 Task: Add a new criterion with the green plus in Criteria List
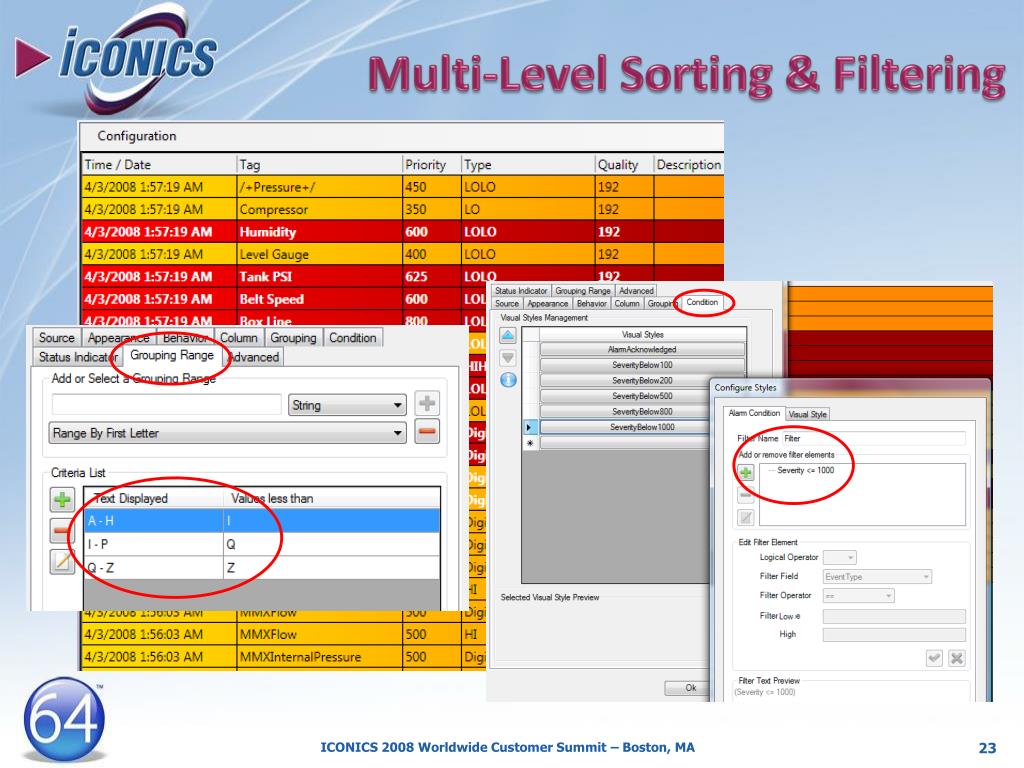62,500
